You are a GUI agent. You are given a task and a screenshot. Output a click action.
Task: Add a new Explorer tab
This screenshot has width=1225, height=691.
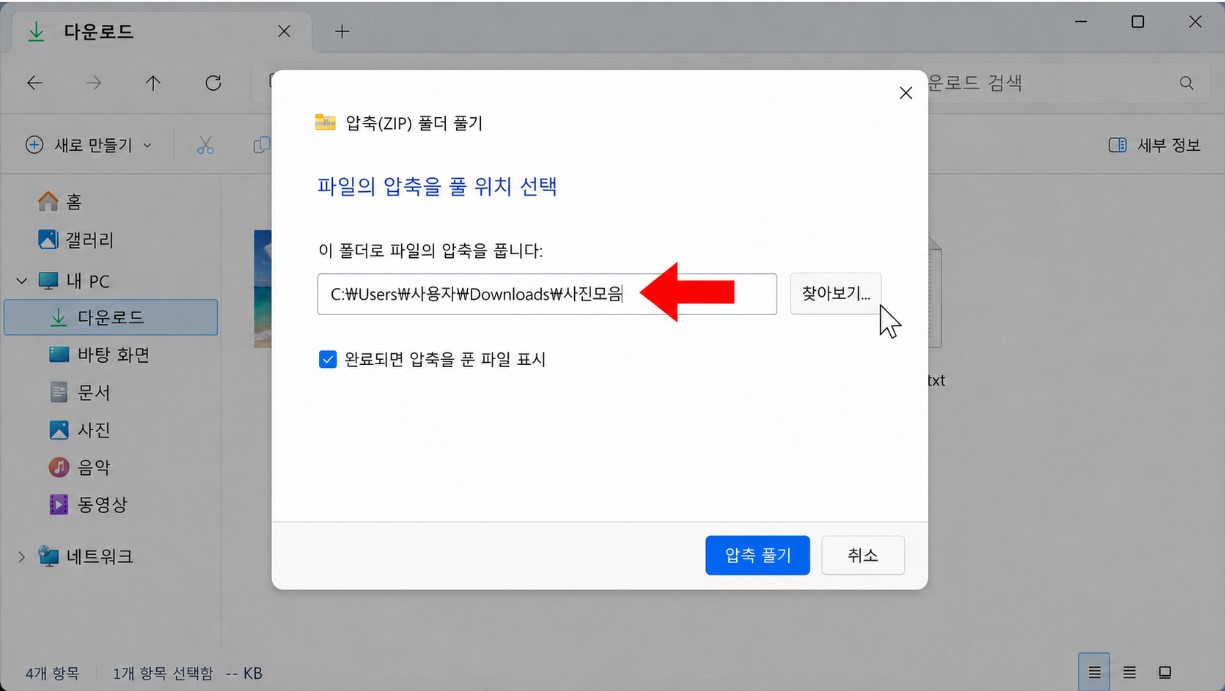(342, 32)
